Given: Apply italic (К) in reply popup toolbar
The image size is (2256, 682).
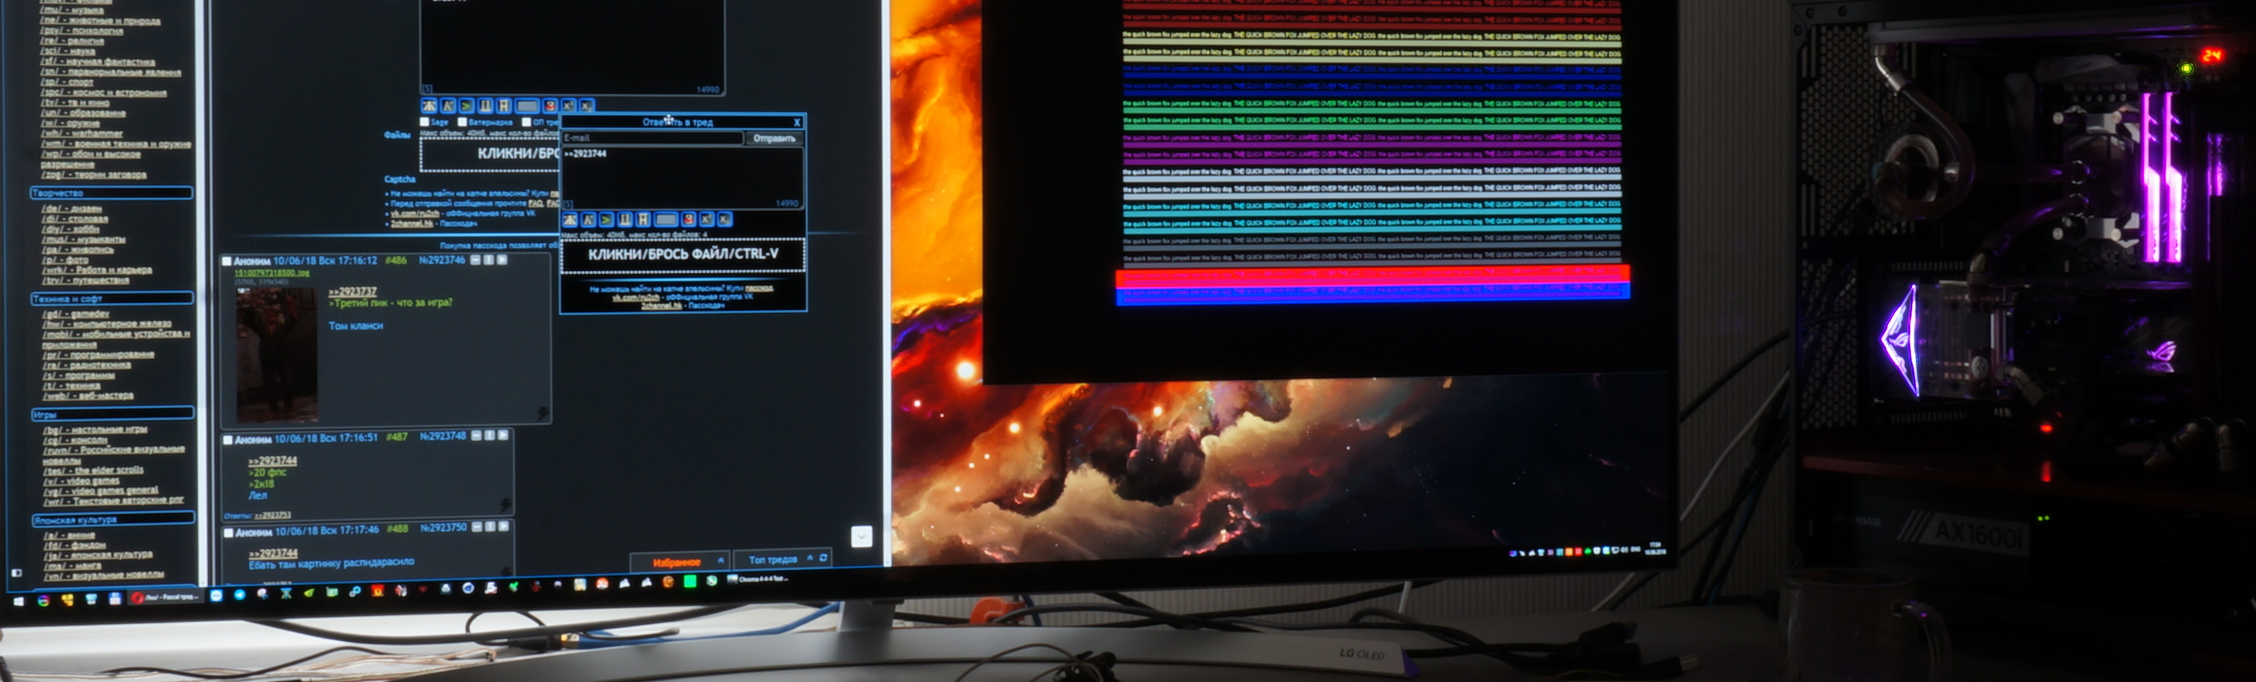Looking at the screenshot, I should point(588,219).
